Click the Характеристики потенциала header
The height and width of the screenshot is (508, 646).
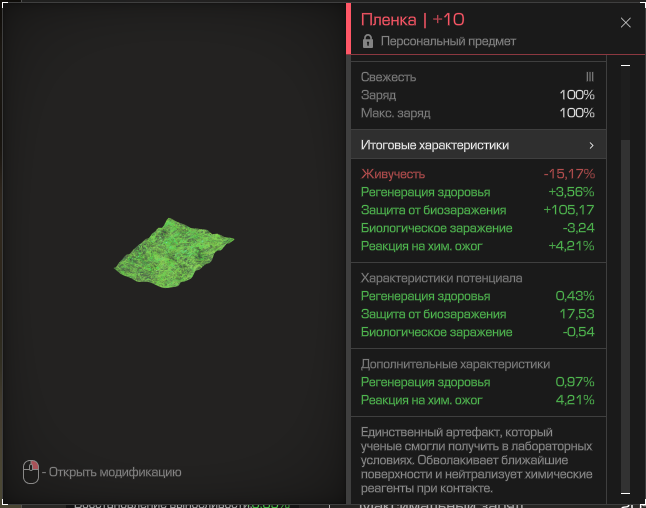pos(441,278)
